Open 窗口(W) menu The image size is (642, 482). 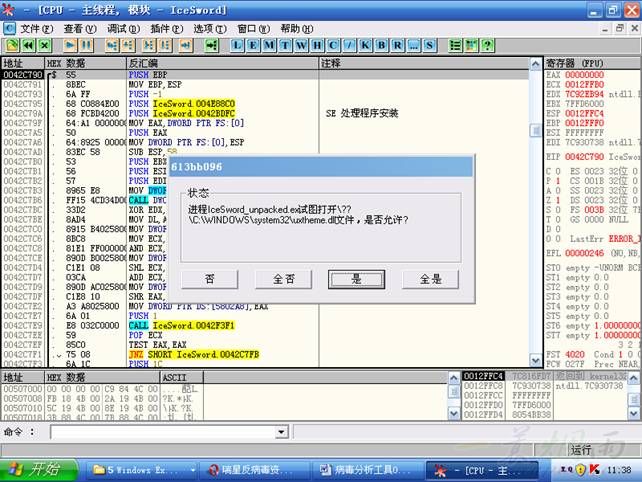tap(253, 29)
